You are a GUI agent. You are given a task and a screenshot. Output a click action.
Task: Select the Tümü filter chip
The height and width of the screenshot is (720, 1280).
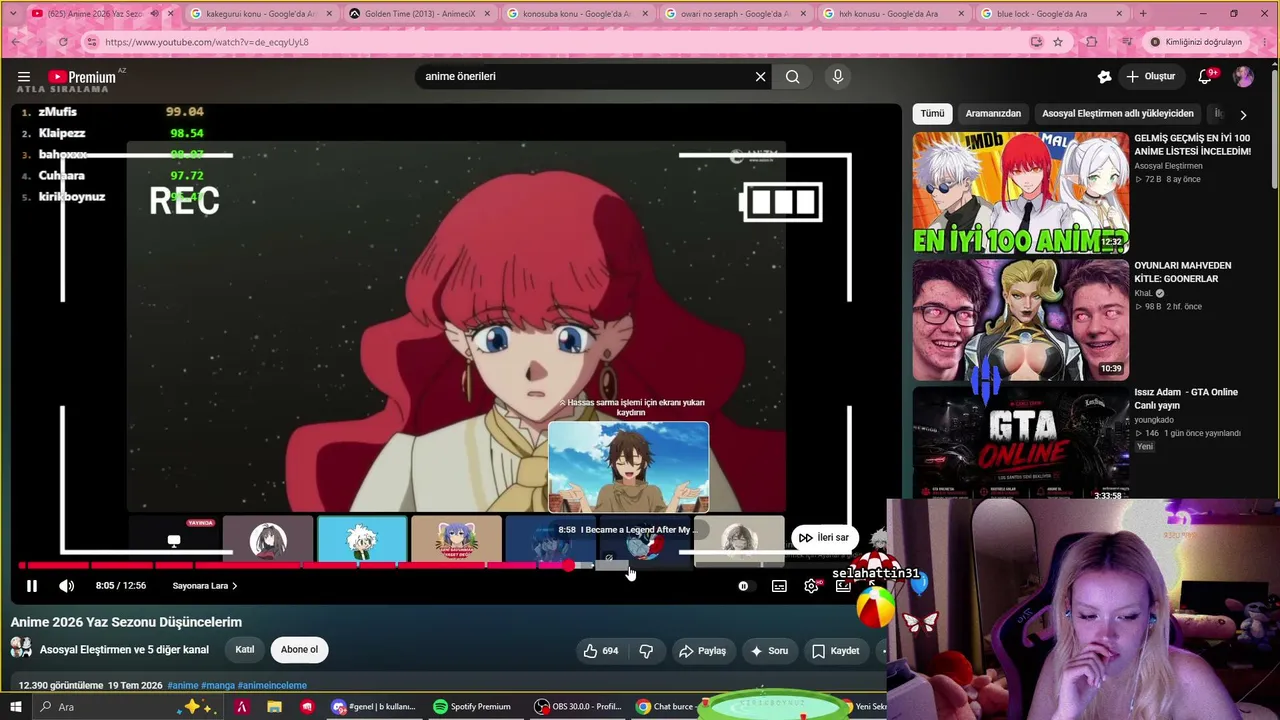point(932,114)
